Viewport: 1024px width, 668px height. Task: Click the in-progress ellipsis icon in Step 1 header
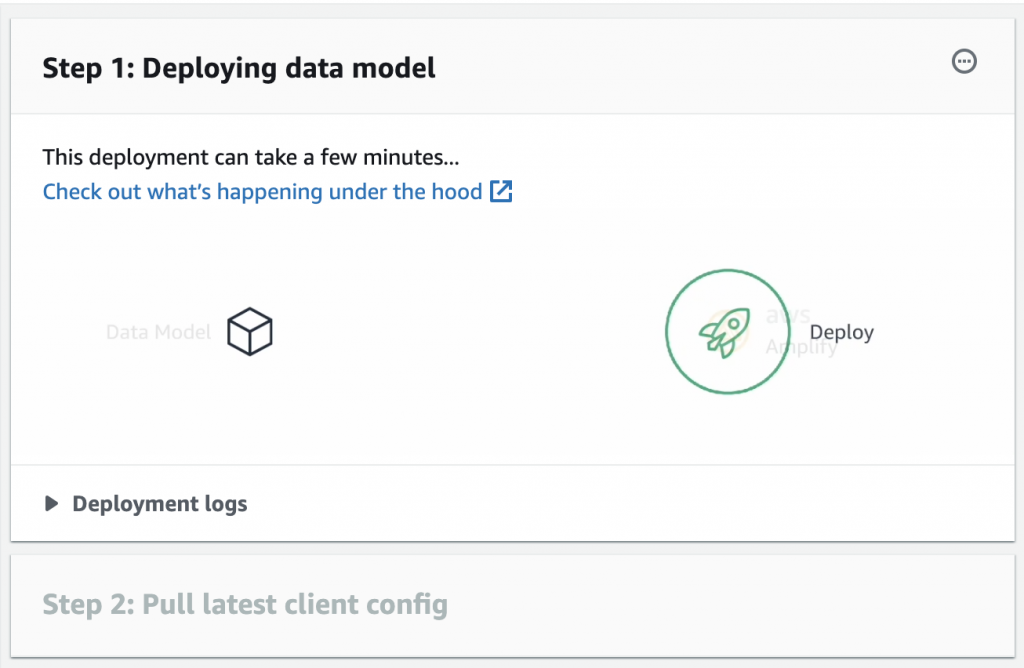coord(964,62)
